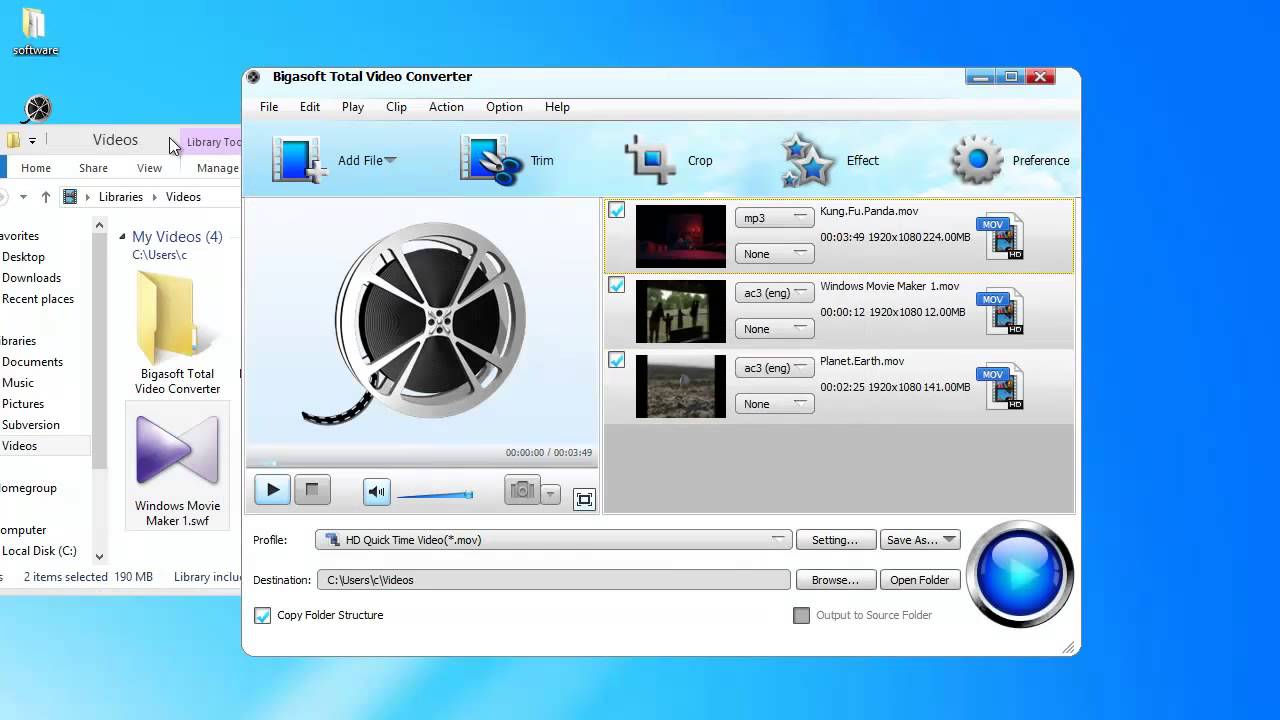Click the MOV HD format icon for Windows Movie Maker 1.mov
The height and width of the screenshot is (720, 1280).
click(x=1001, y=311)
